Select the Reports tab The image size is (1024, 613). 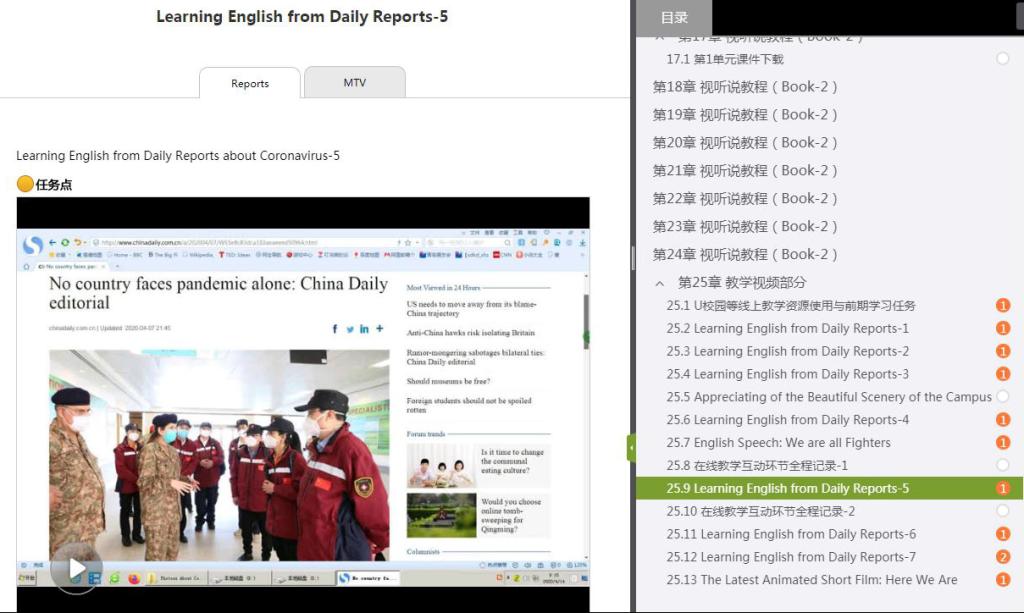pyautogui.click(x=250, y=84)
